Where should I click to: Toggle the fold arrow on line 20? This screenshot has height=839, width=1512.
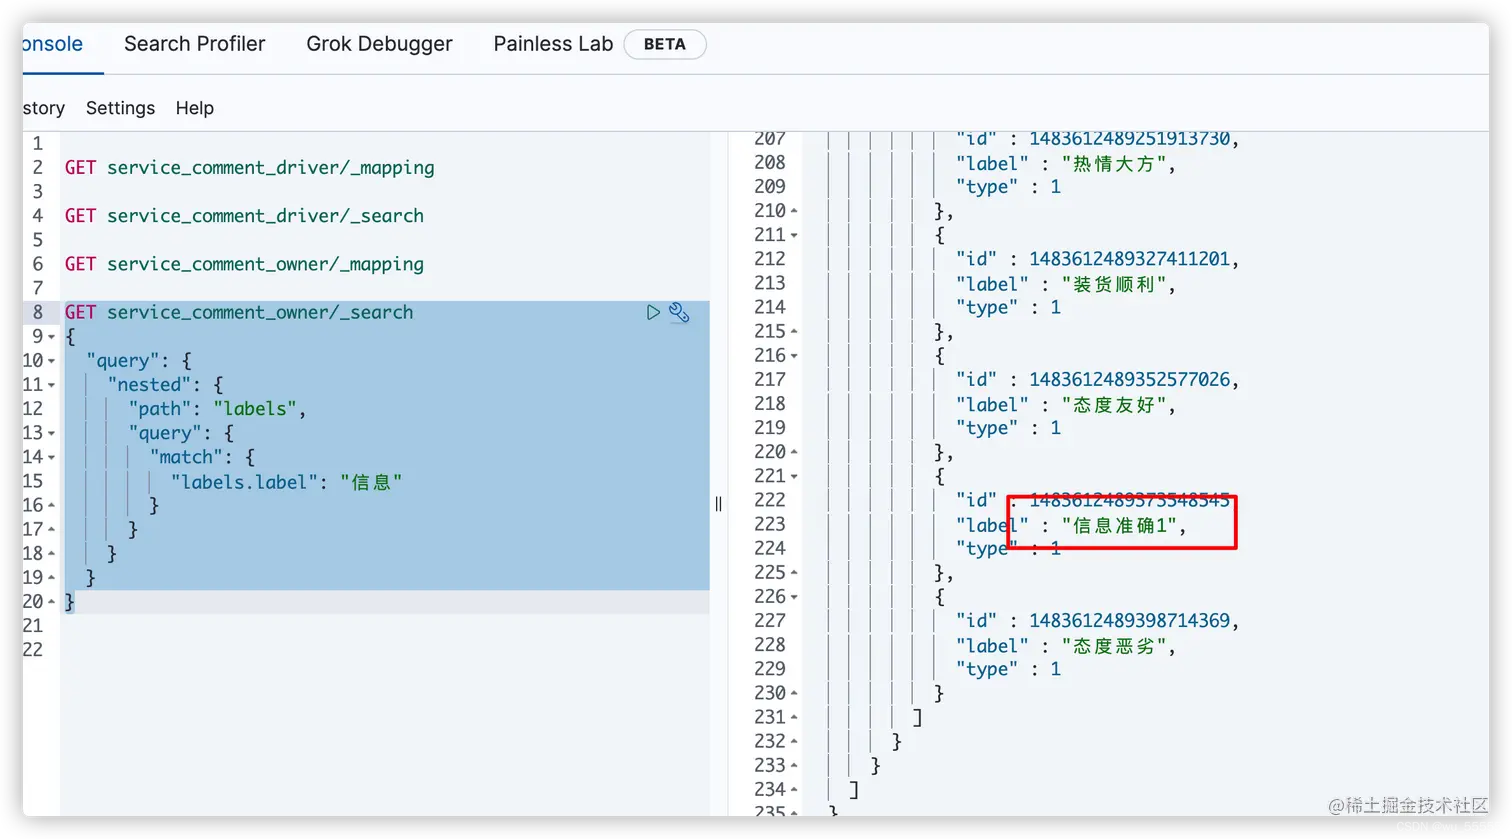52,602
